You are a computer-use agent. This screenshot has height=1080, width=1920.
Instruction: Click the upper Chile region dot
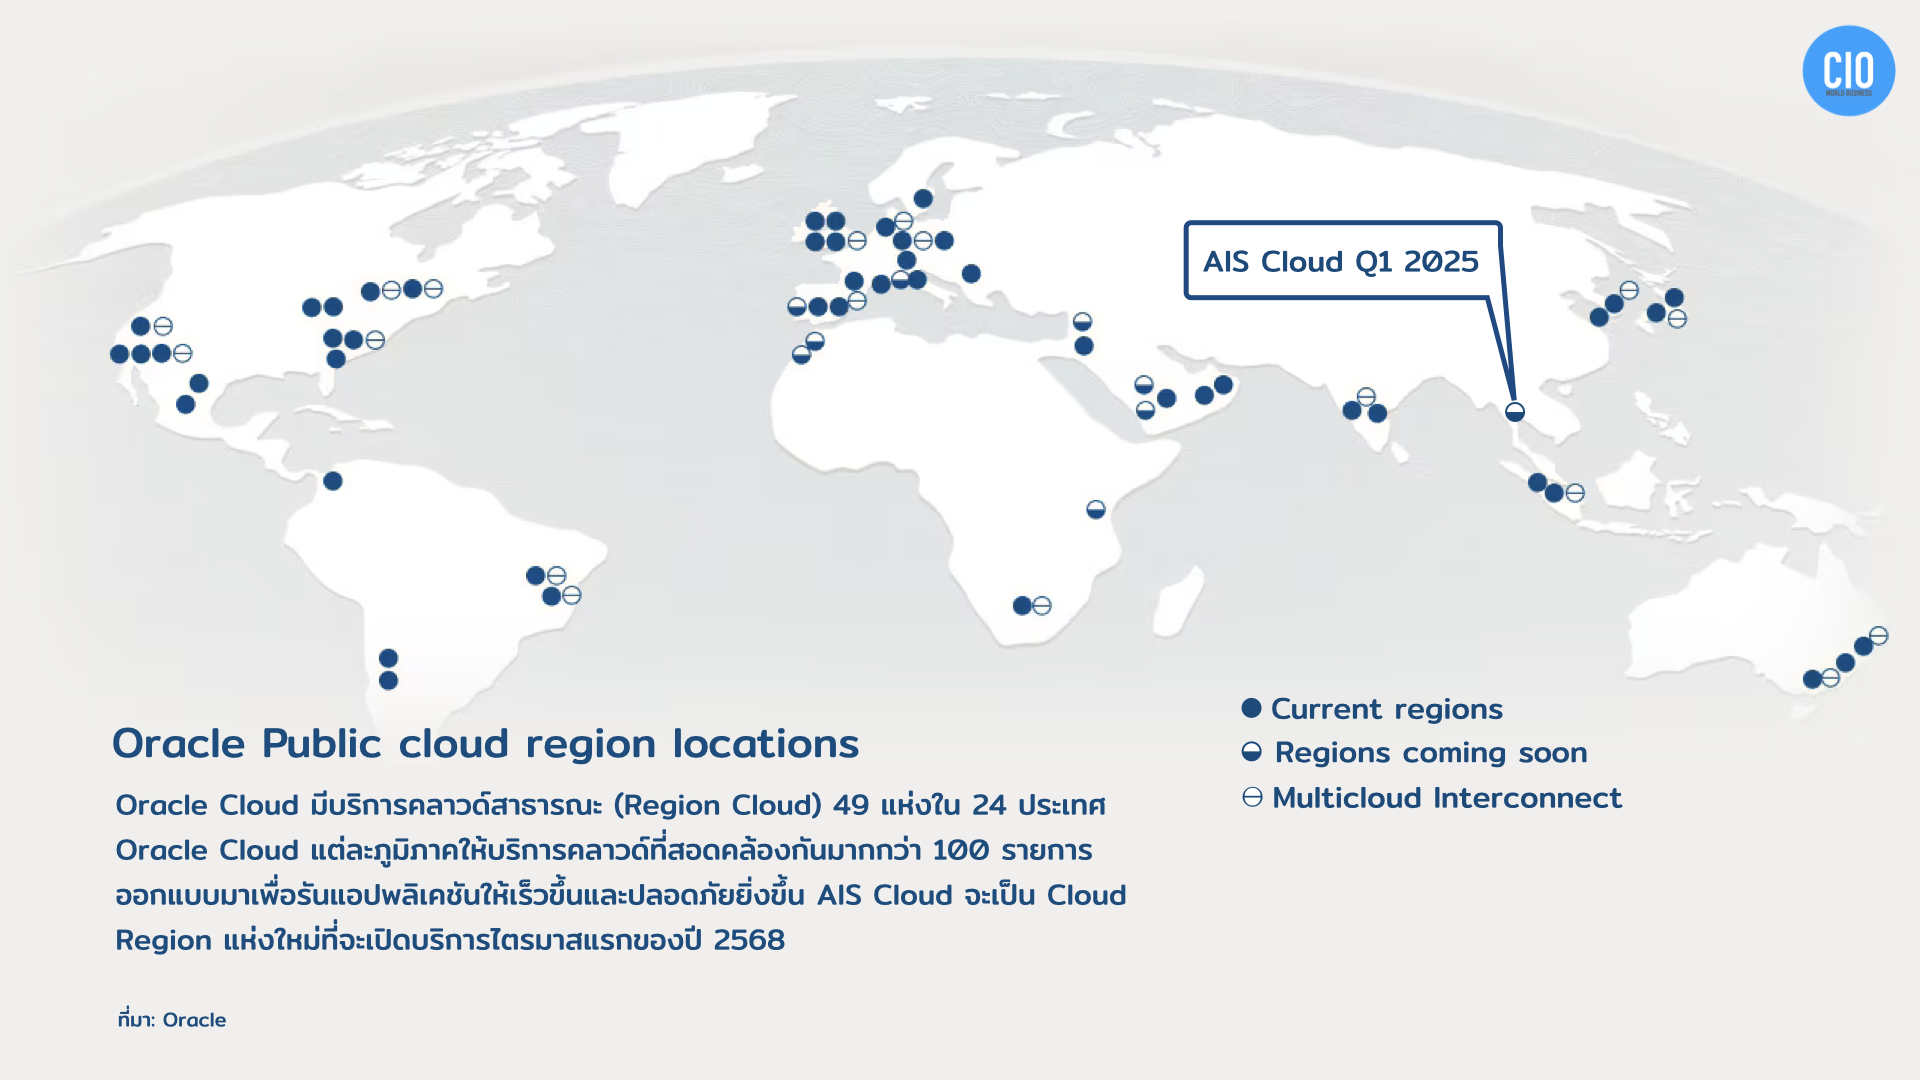click(389, 658)
